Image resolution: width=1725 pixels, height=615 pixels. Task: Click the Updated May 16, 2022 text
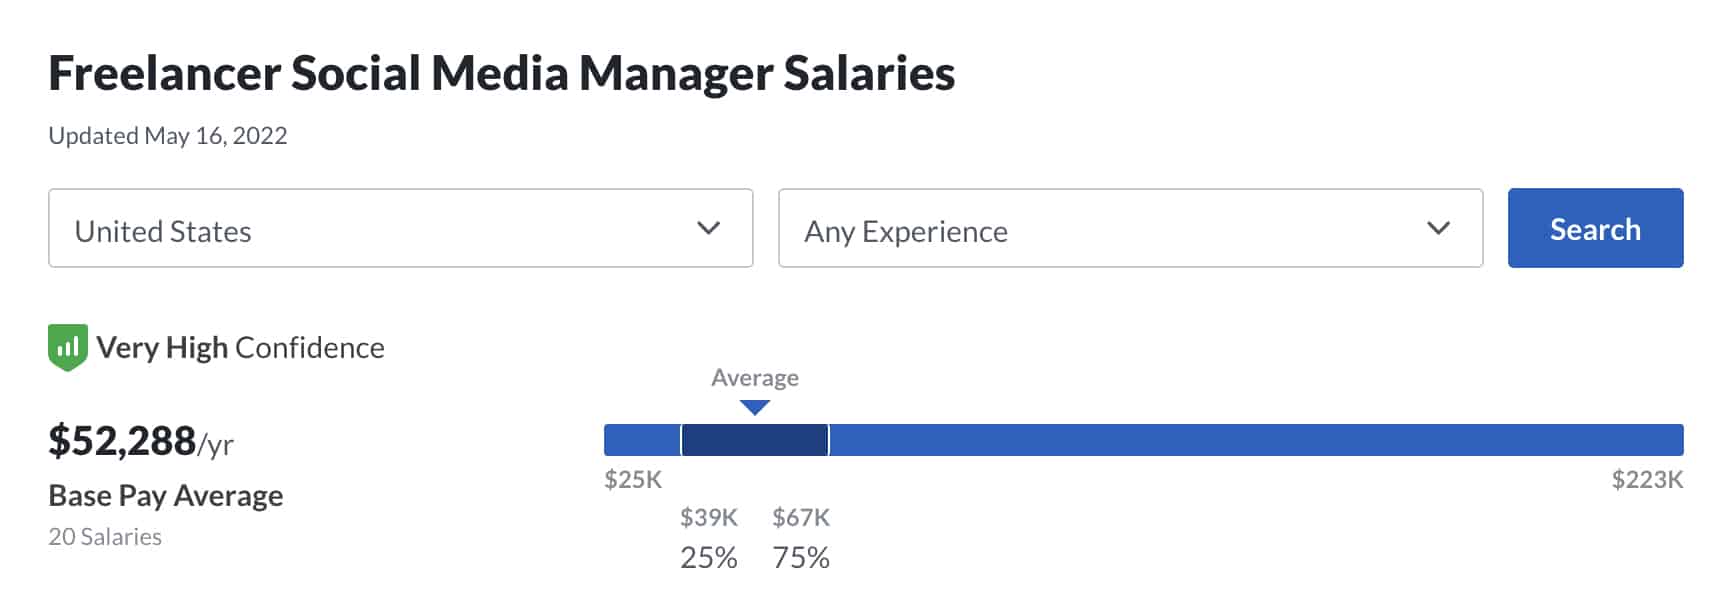tap(168, 136)
